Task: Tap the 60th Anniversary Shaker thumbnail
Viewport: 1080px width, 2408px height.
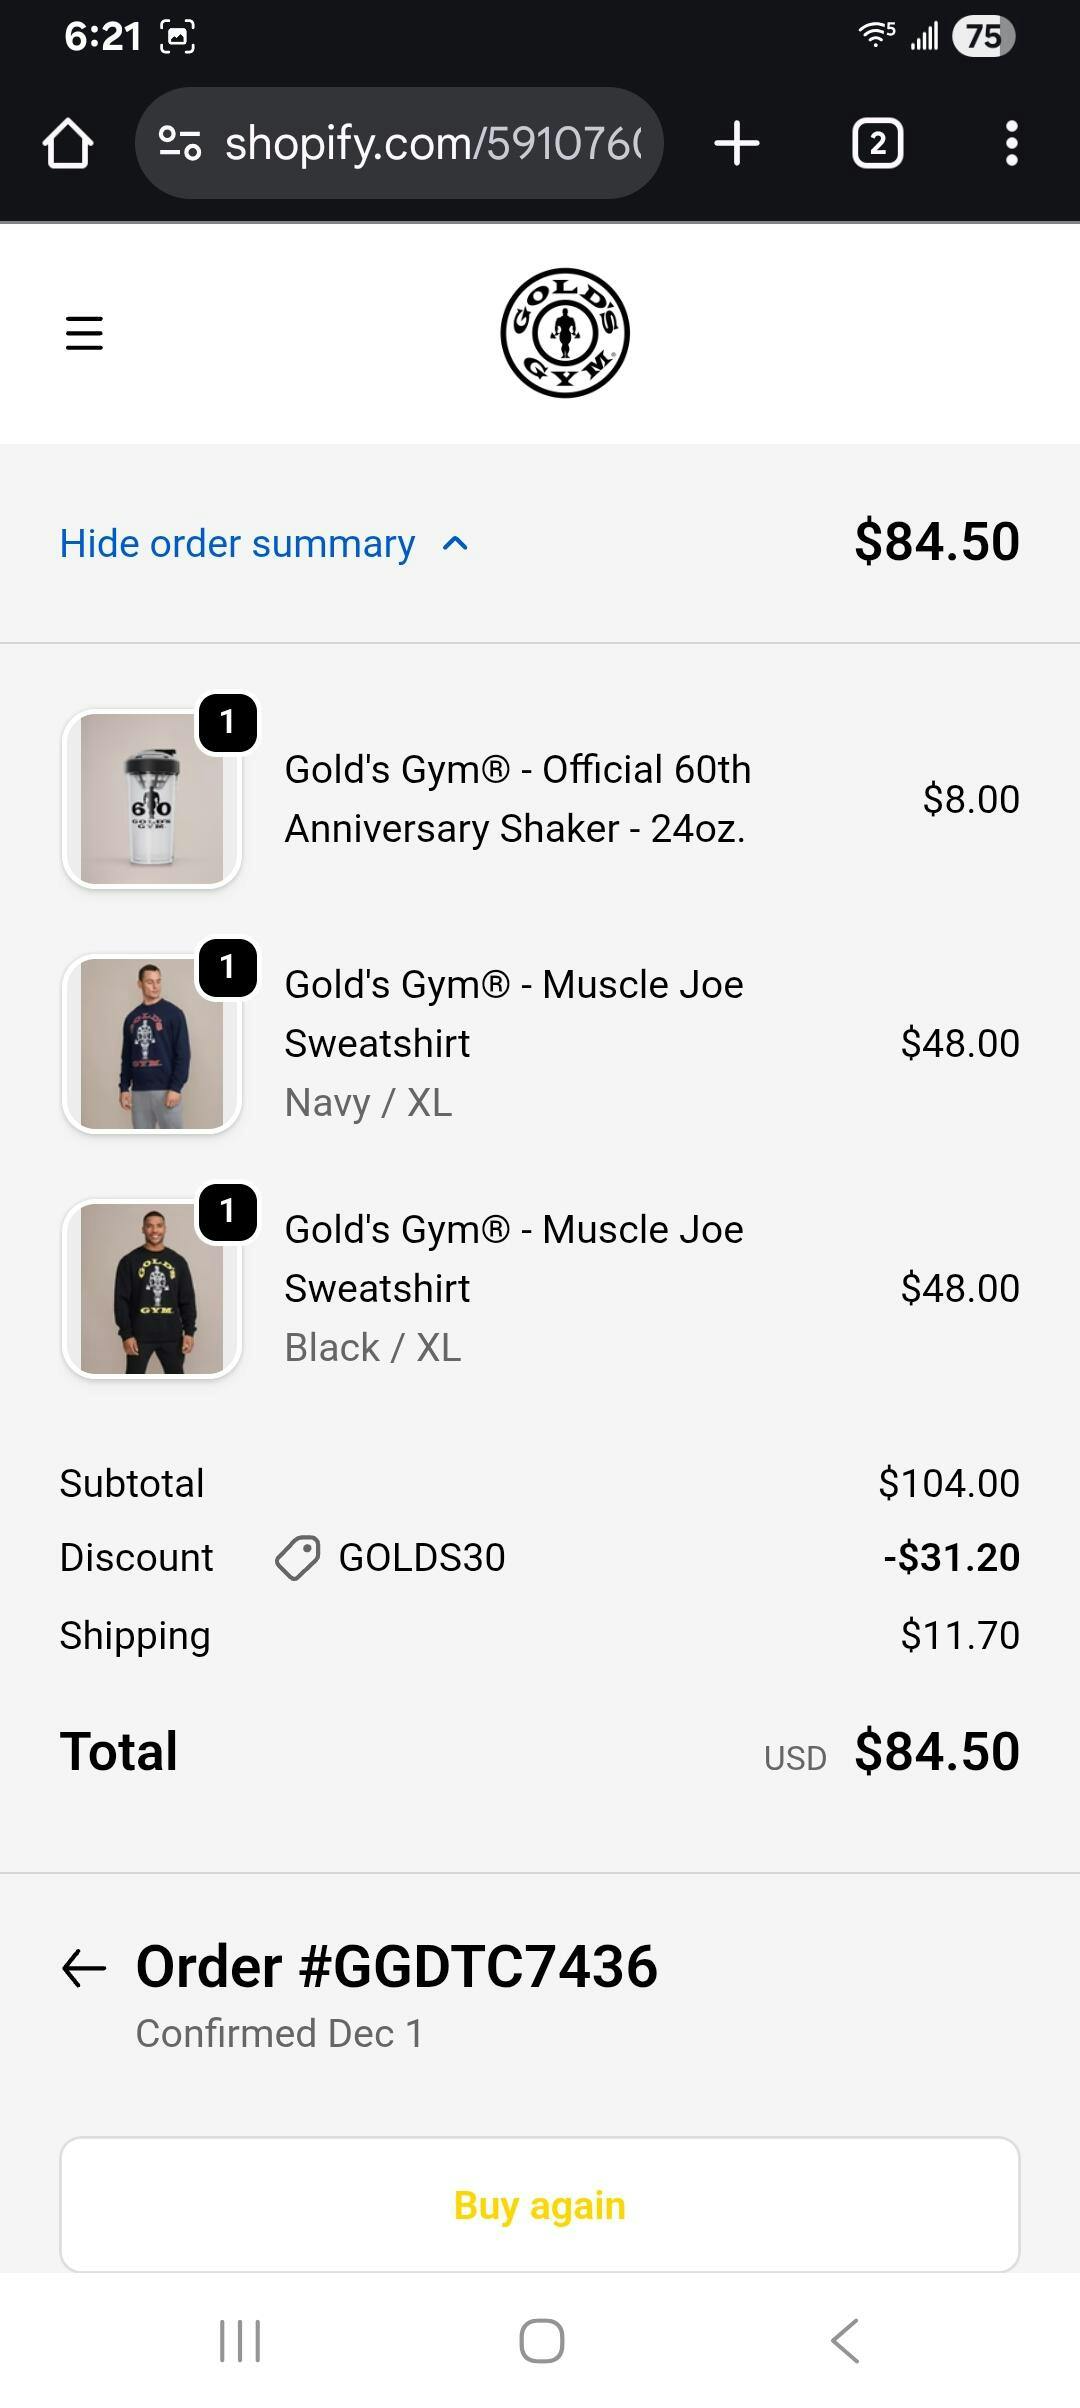Action: [152, 799]
